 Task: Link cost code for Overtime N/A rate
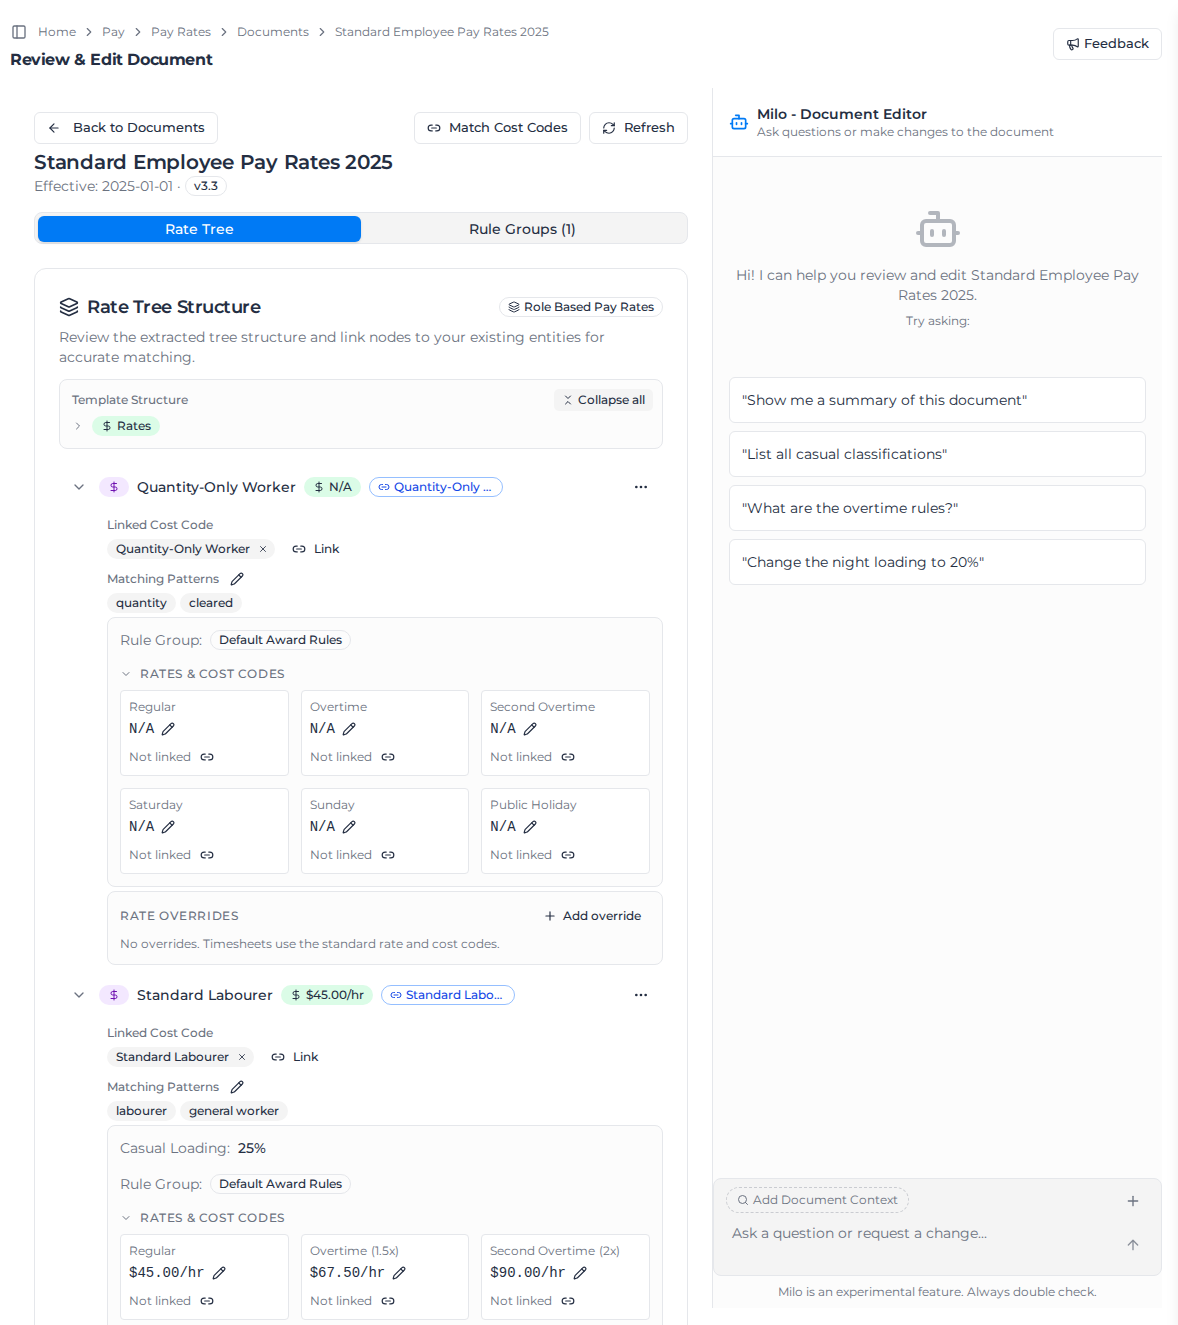click(388, 757)
